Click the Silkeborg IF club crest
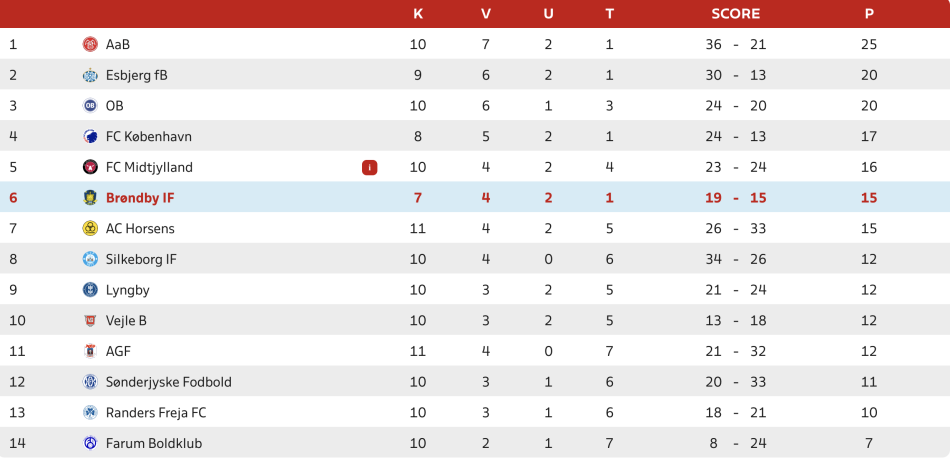 pos(90,259)
